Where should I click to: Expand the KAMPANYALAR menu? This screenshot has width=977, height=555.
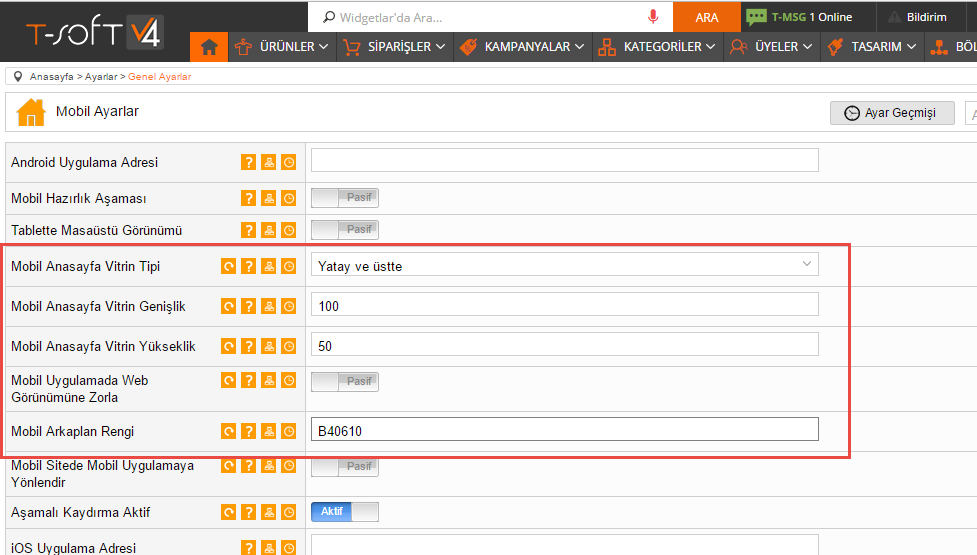(523, 47)
